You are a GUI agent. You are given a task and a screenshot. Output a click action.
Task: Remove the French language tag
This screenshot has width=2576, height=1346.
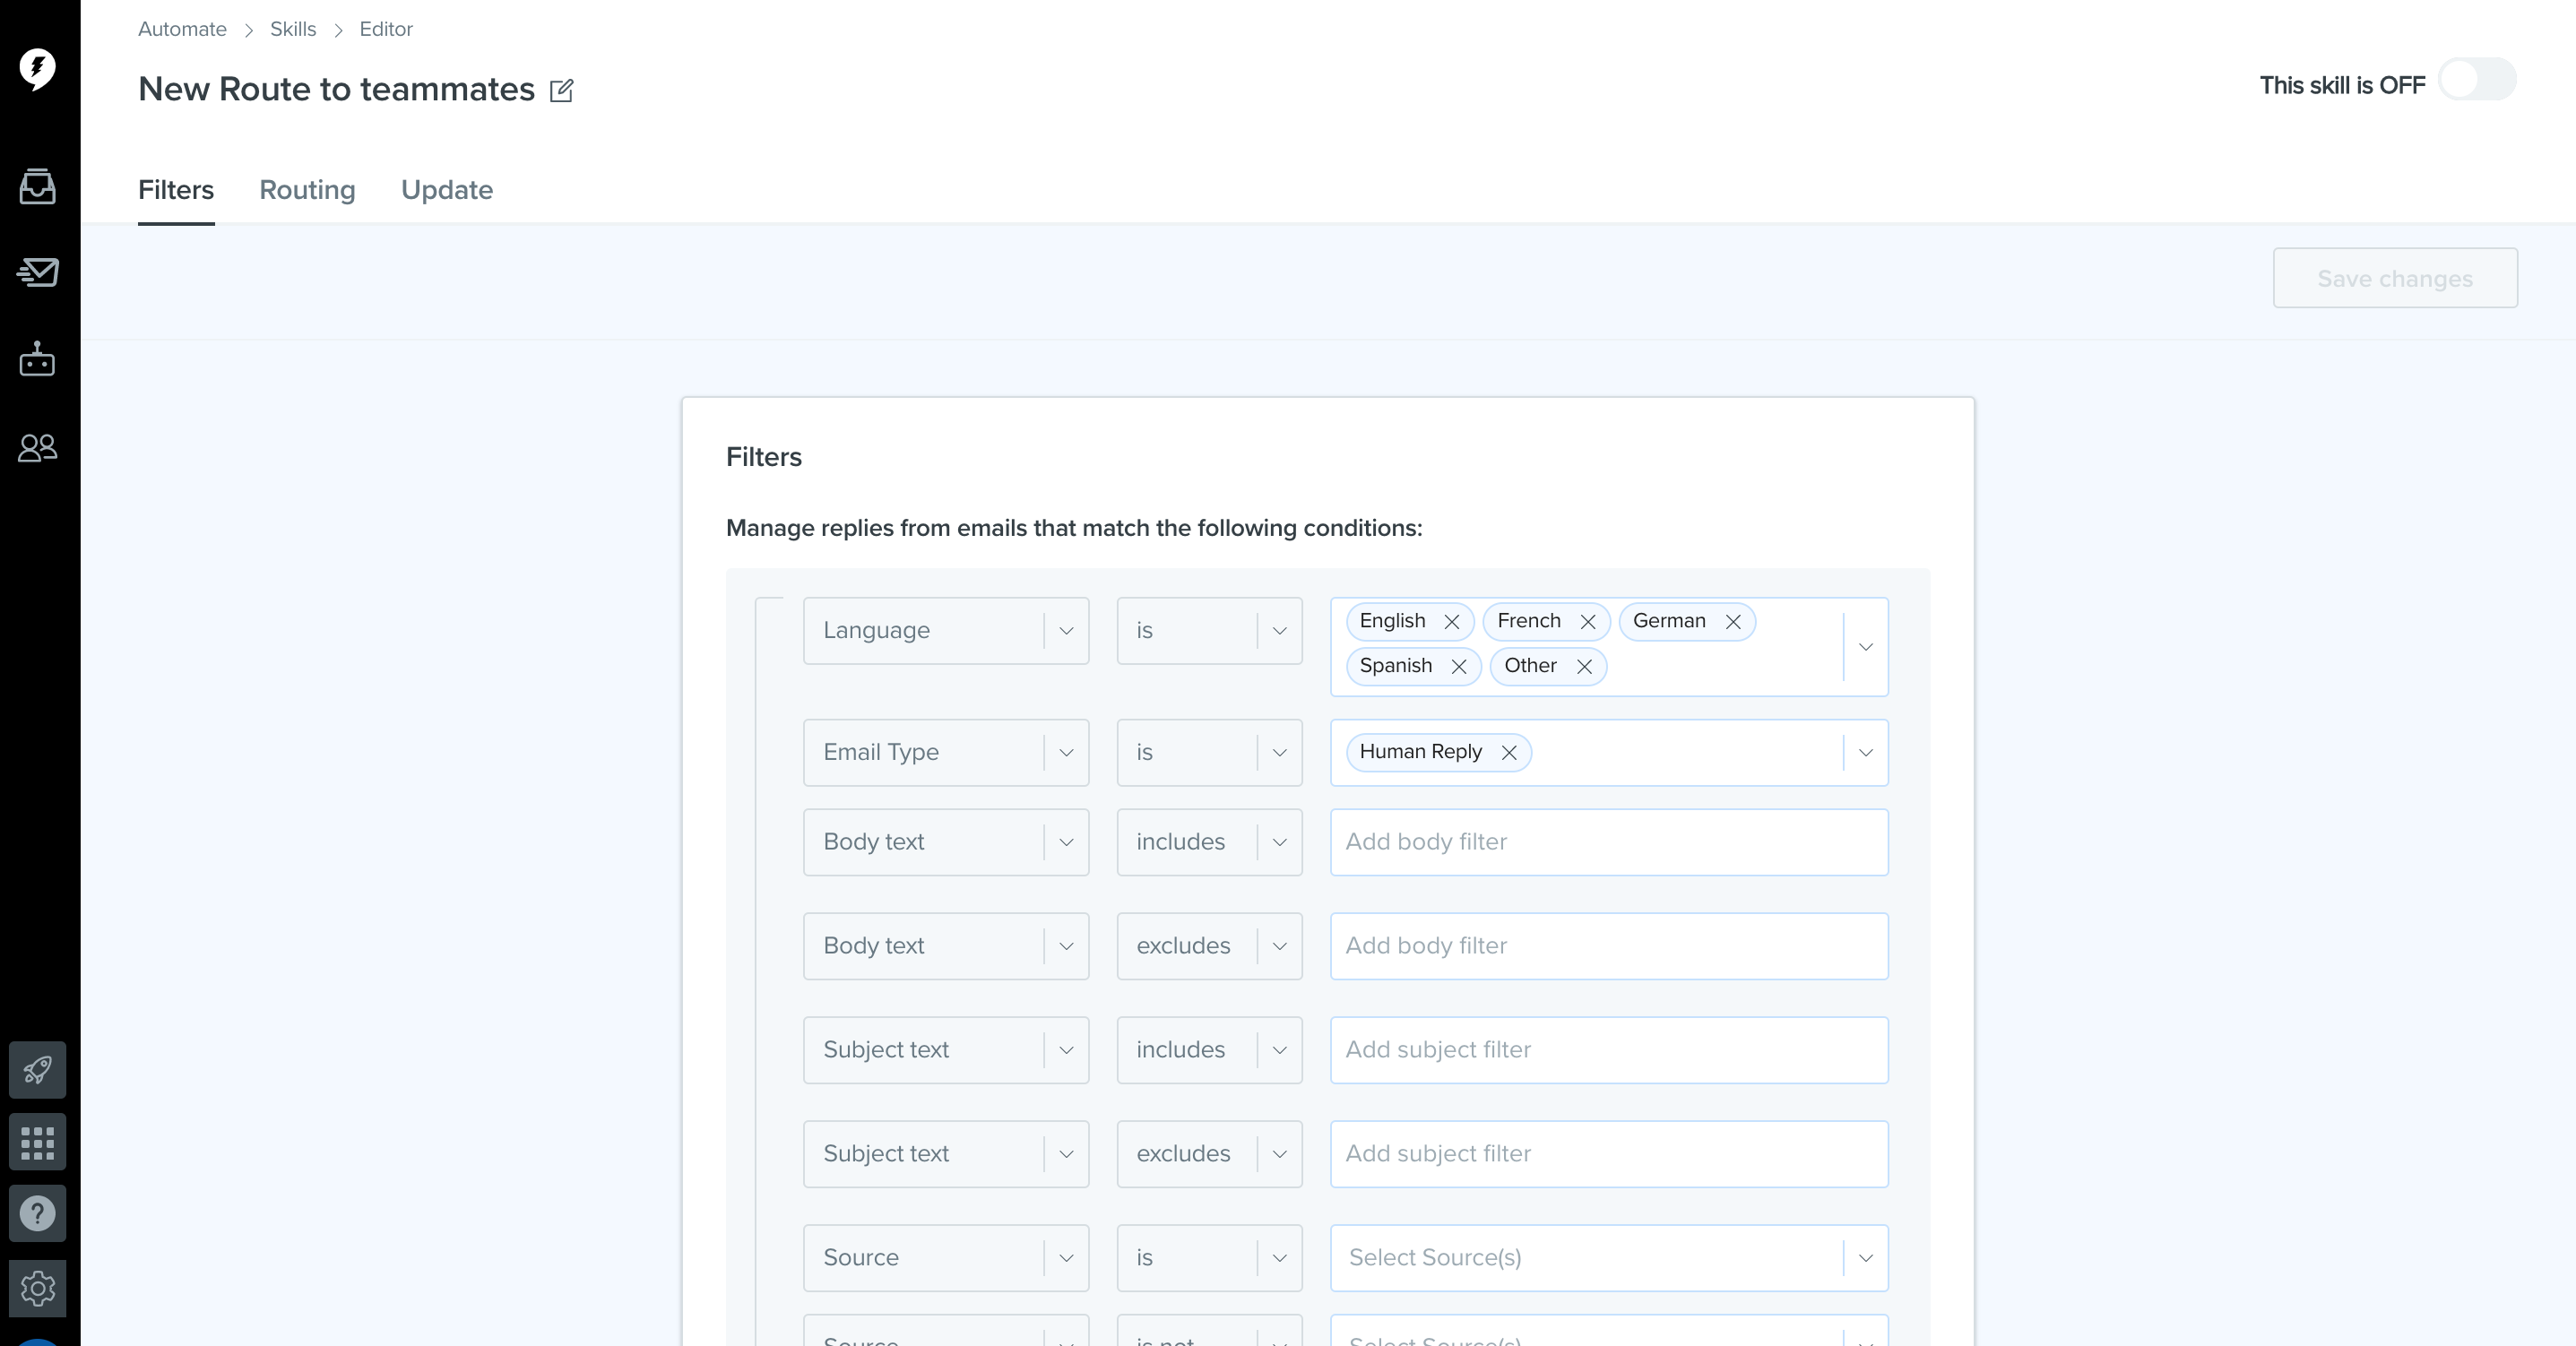(1588, 622)
